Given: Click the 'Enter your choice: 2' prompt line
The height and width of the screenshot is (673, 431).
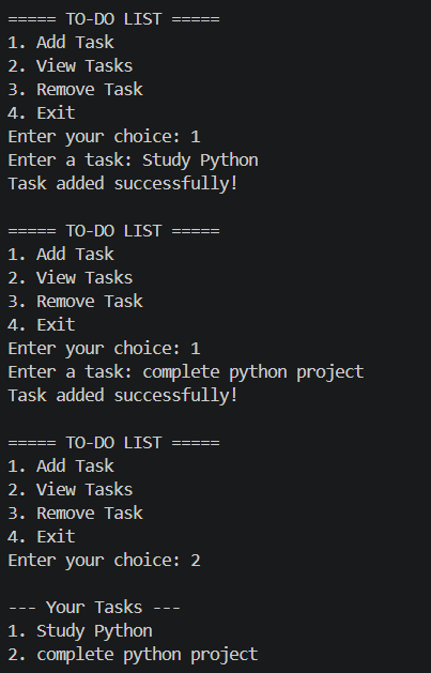Looking at the screenshot, I should coord(104,561).
